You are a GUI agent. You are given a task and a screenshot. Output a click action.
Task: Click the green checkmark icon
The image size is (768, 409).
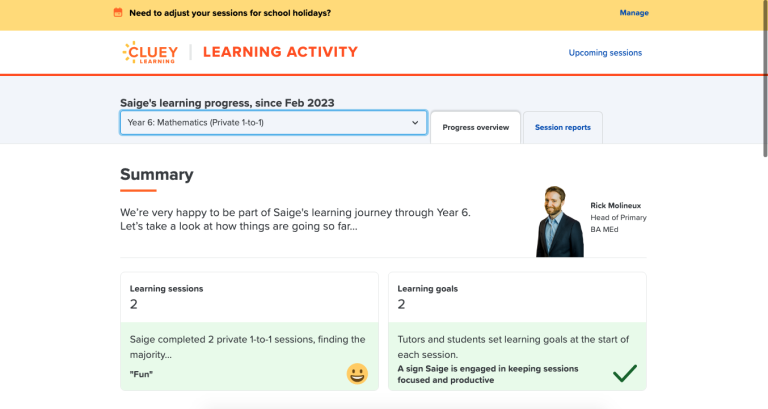(625, 373)
